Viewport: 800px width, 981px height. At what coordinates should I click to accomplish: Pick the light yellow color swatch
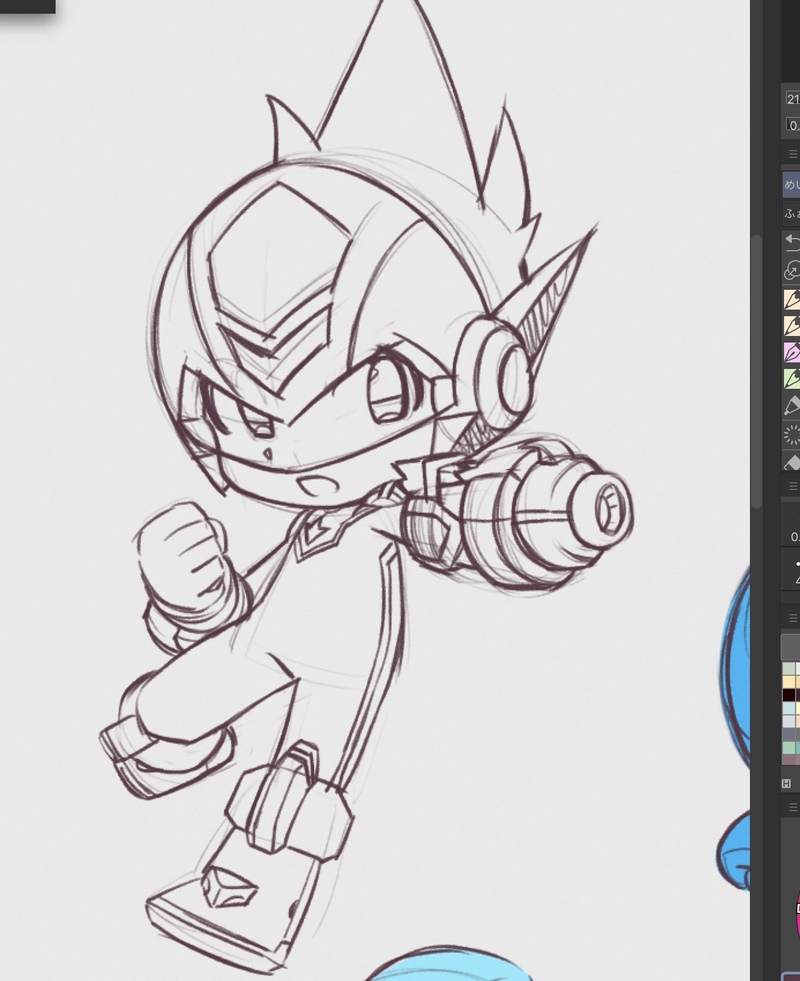tap(789, 683)
